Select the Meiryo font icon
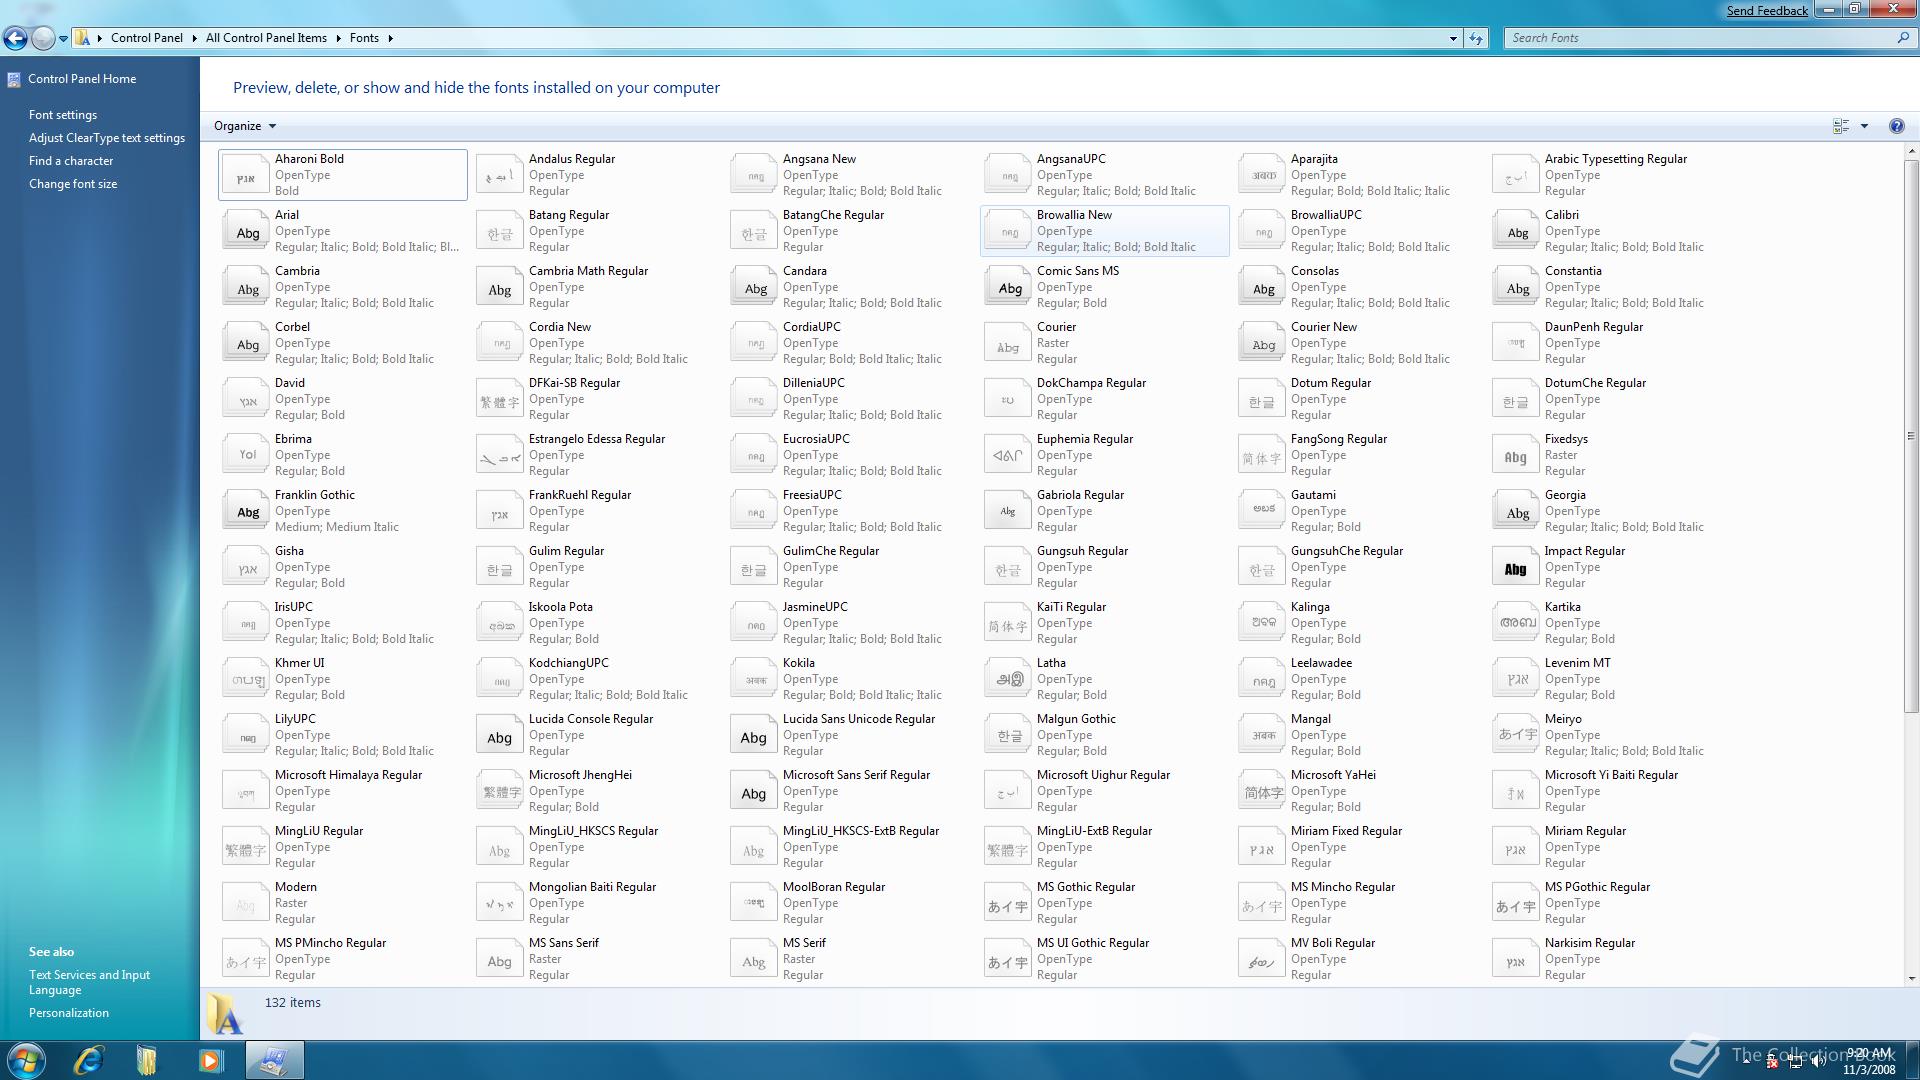This screenshot has width=1920, height=1080. pyautogui.click(x=1516, y=735)
